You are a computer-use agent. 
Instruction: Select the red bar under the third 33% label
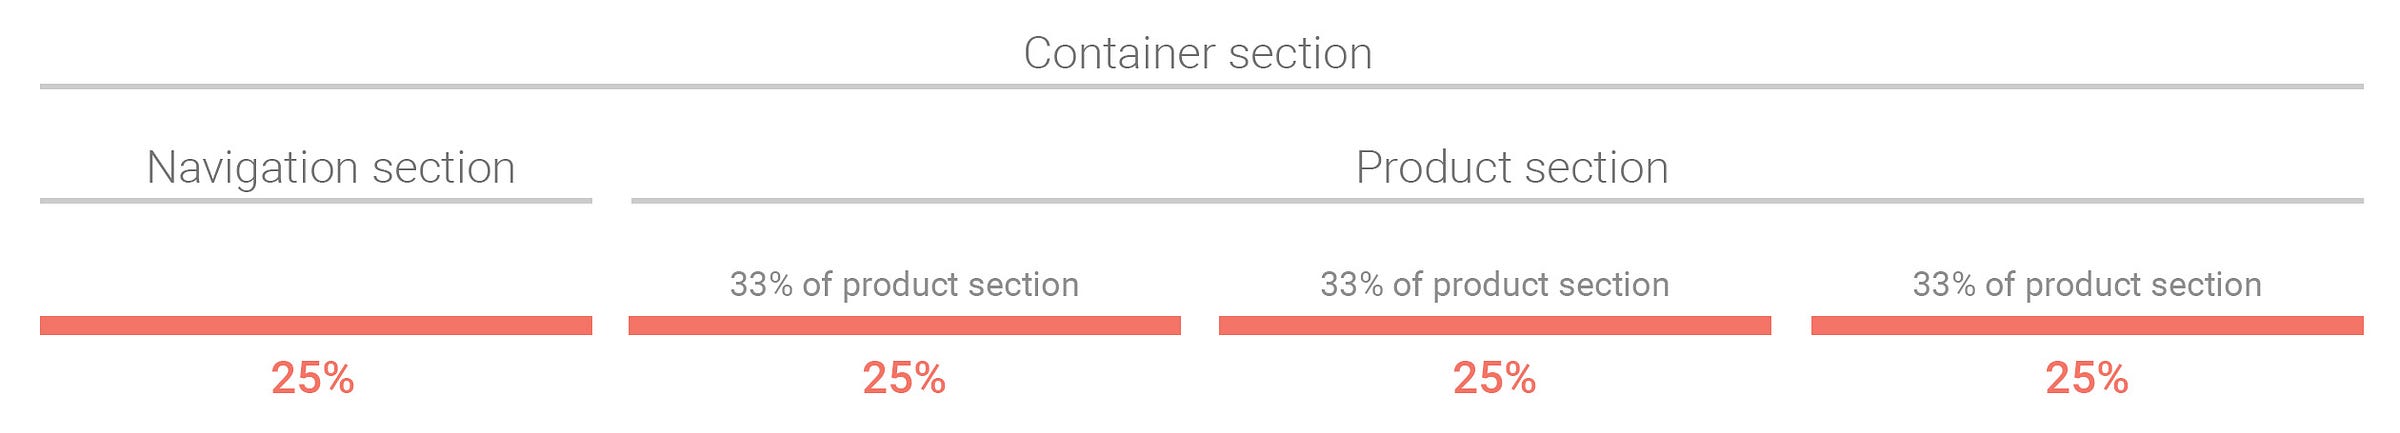pos(2087,326)
